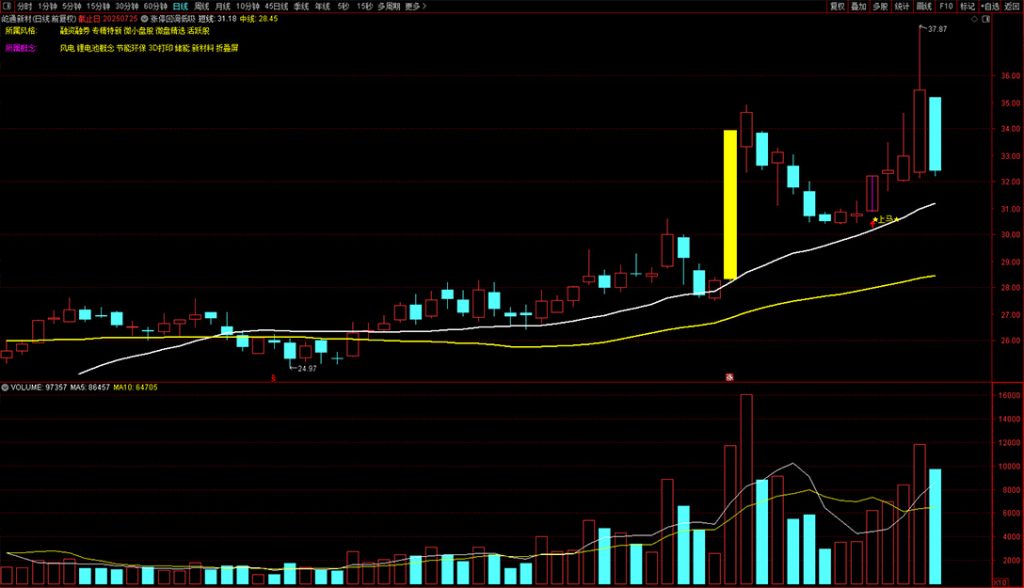The width and height of the screenshot is (1024, 588).
Task: Click the tall yellow highlighted candlestick
Action: click(730, 204)
